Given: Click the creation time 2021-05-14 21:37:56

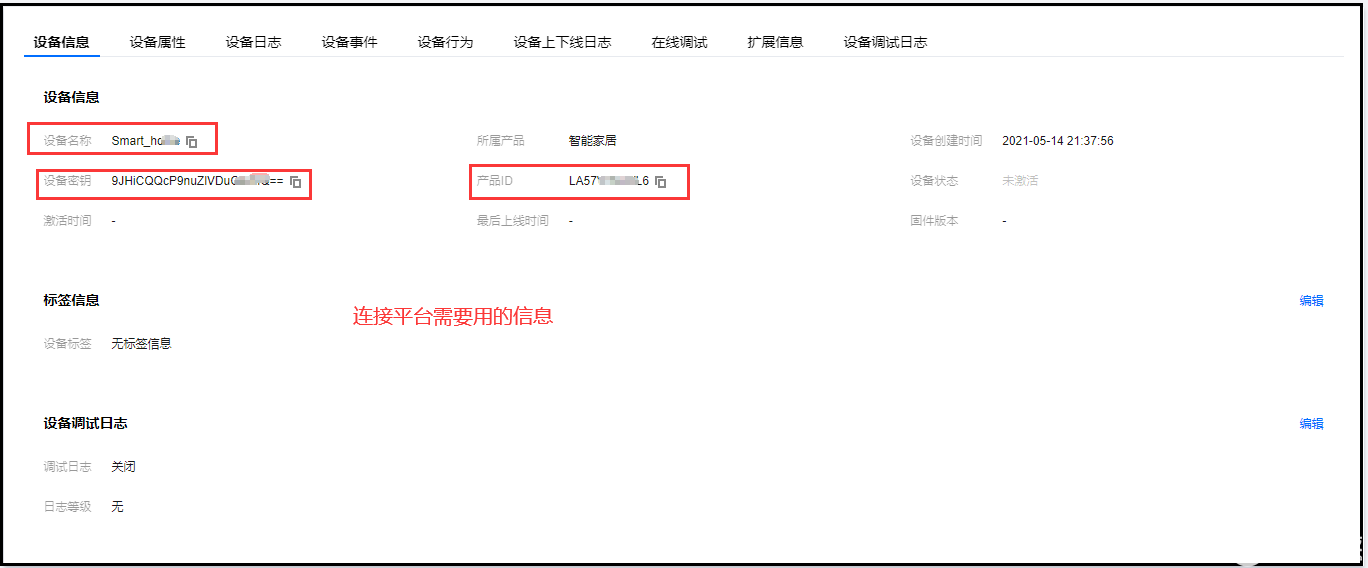Looking at the screenshot, I should (x=1057, y=141).
